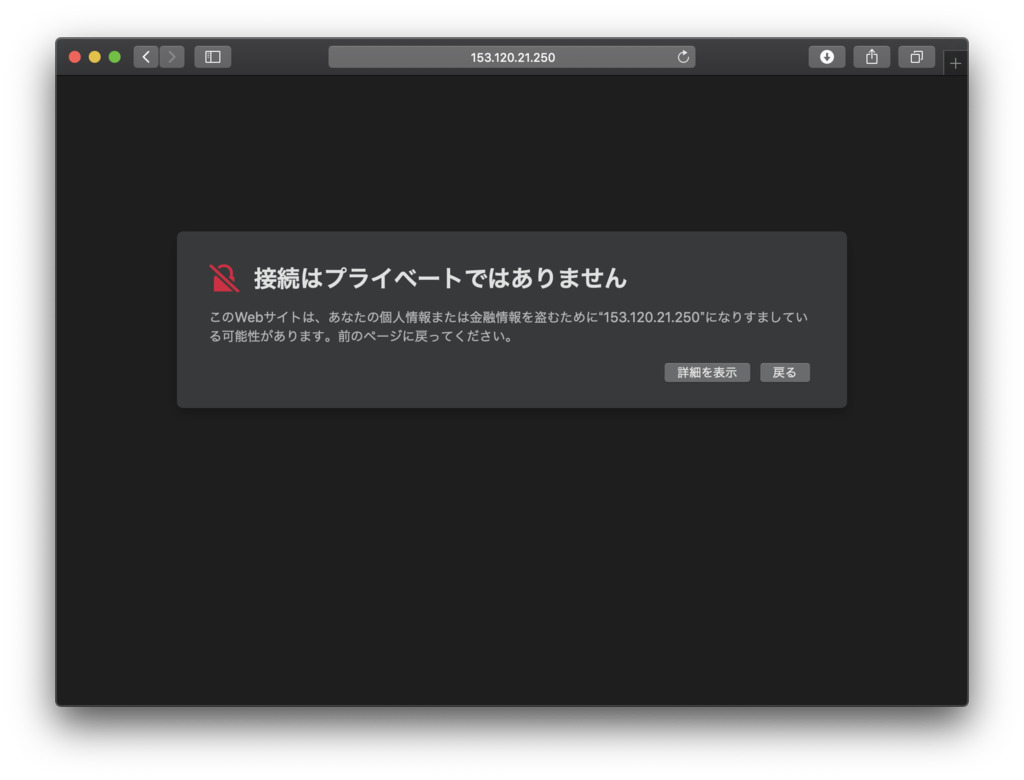The width and height of the screenshot is (1024, 780).
Task: Click the 戻る button
Action: click(785, 372)
